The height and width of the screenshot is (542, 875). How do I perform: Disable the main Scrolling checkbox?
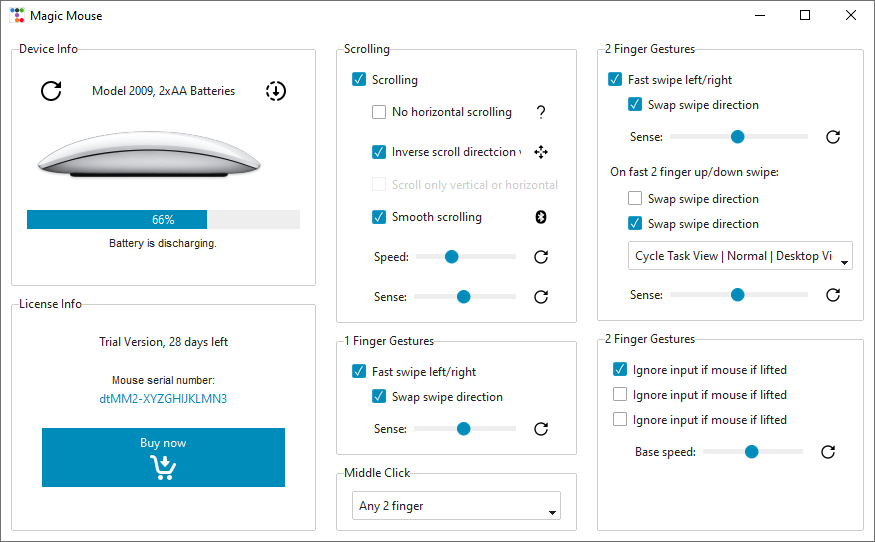[x=359, y=80]
